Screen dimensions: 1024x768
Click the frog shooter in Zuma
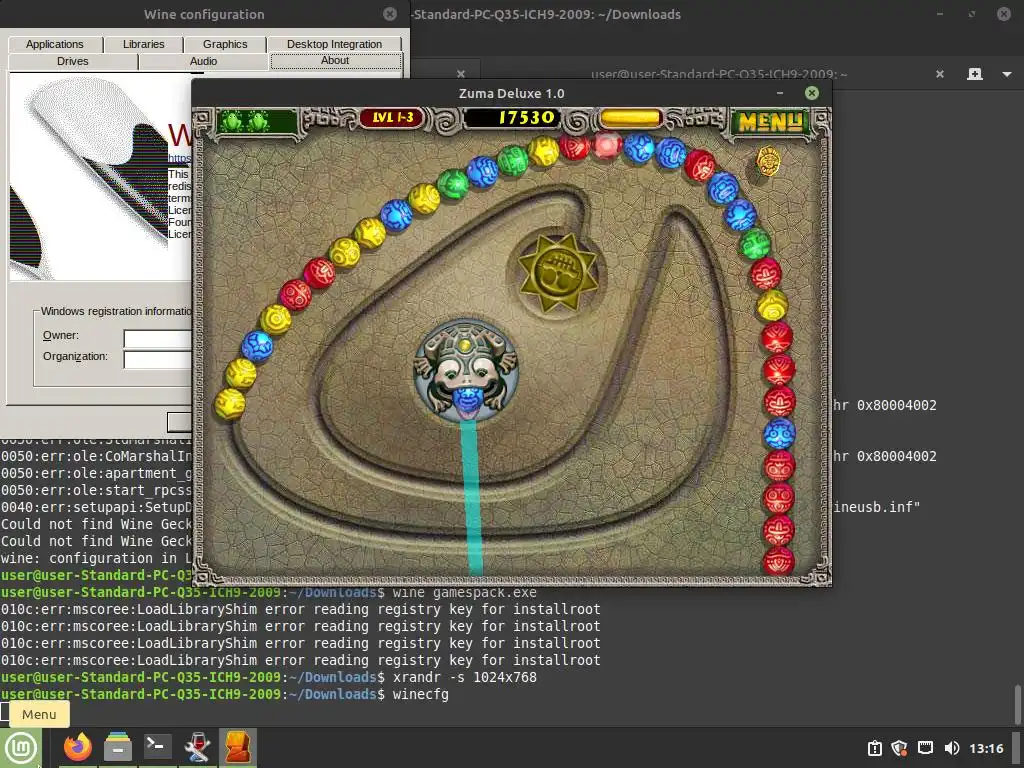point(466,372)
